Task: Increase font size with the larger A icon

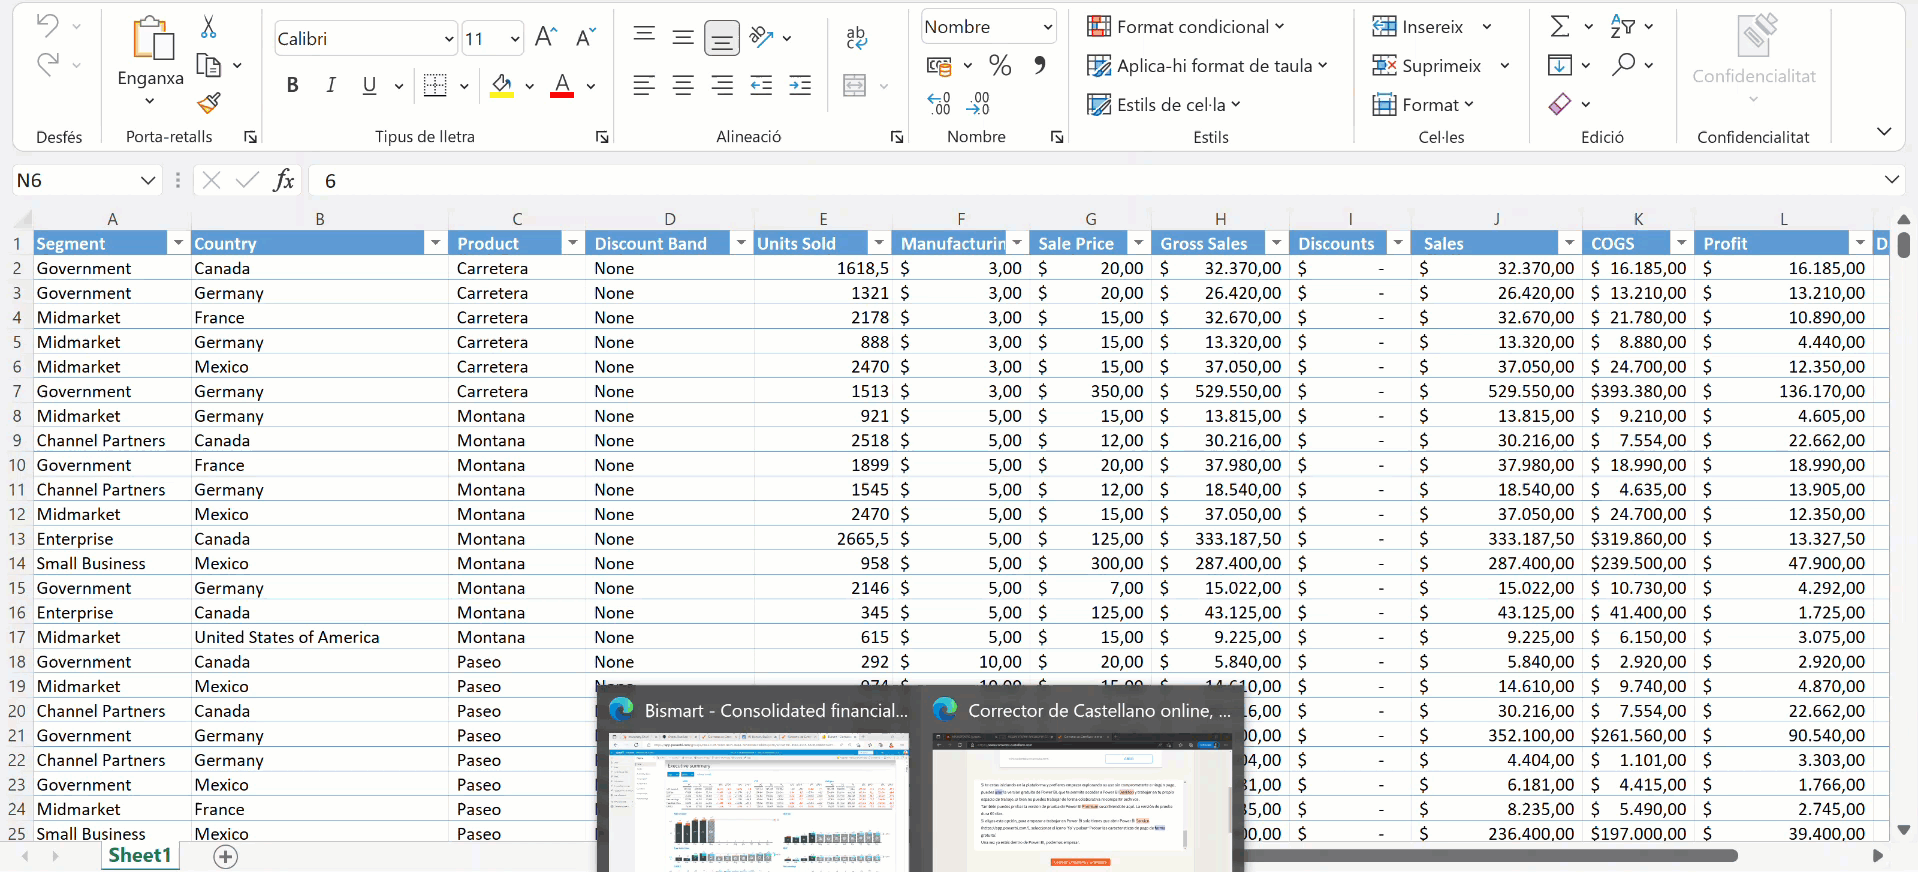Action: (545, 38)
